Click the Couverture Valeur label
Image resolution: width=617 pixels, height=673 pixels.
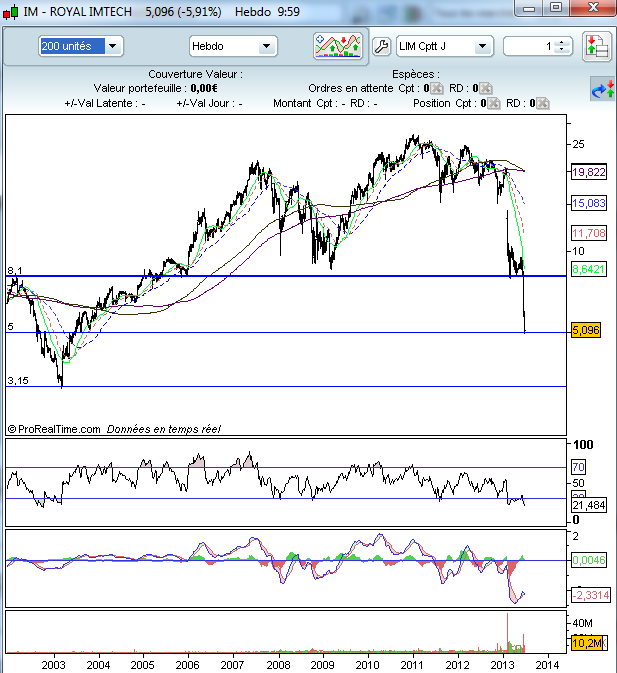click(195, 74)
